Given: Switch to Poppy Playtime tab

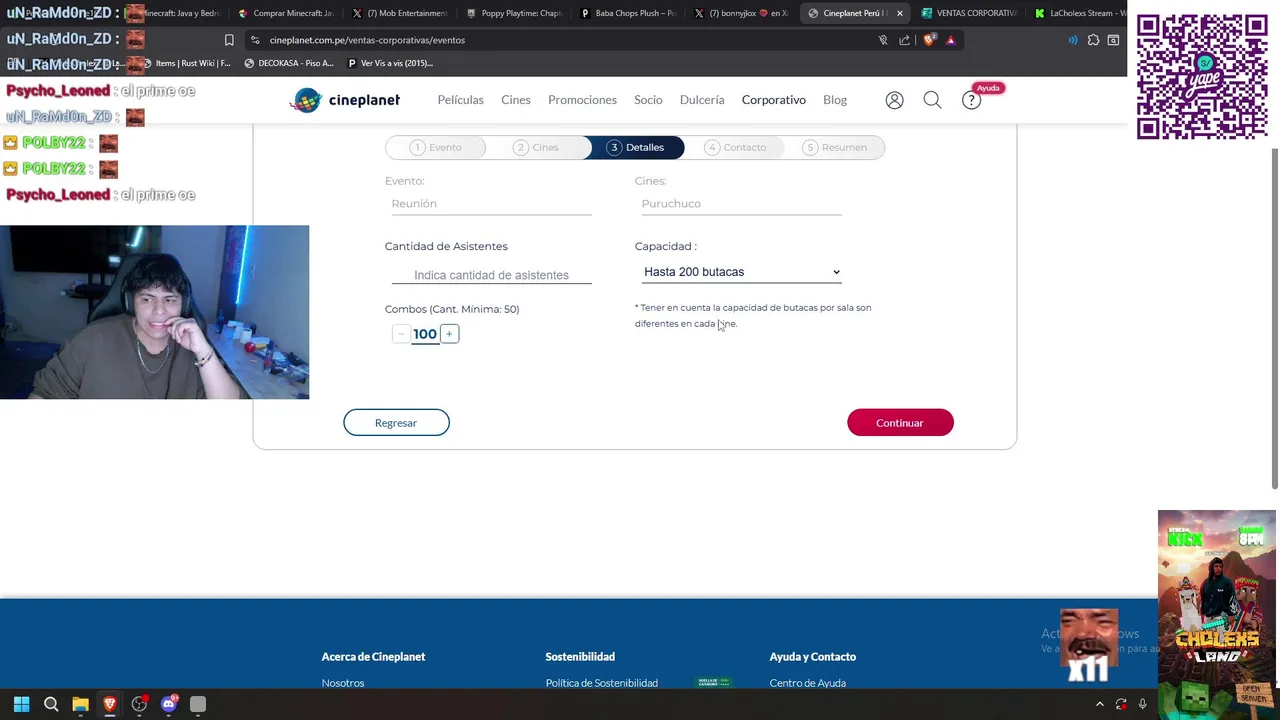Looking at the screenshot, I should point(513,13).
